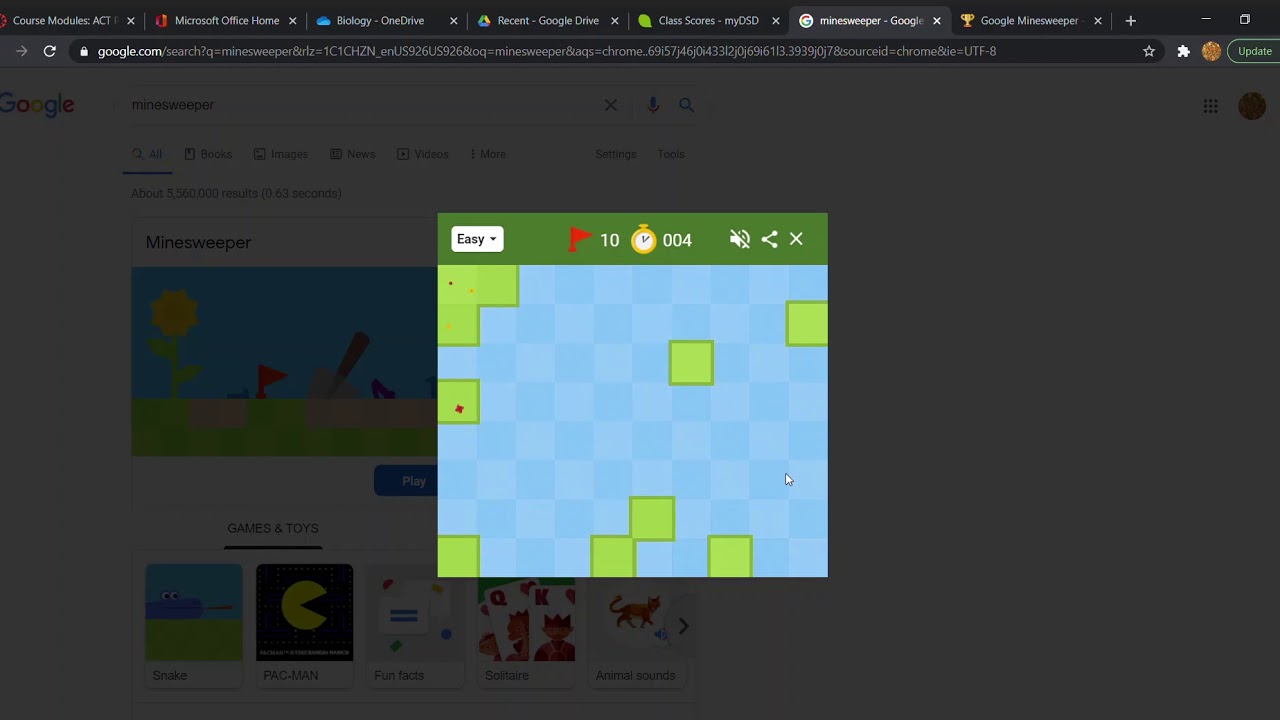Image resolution: width=1280 pixels, height=720 pixels.
Task: Click the Chrome Update button
Action: click(1254, 51)
